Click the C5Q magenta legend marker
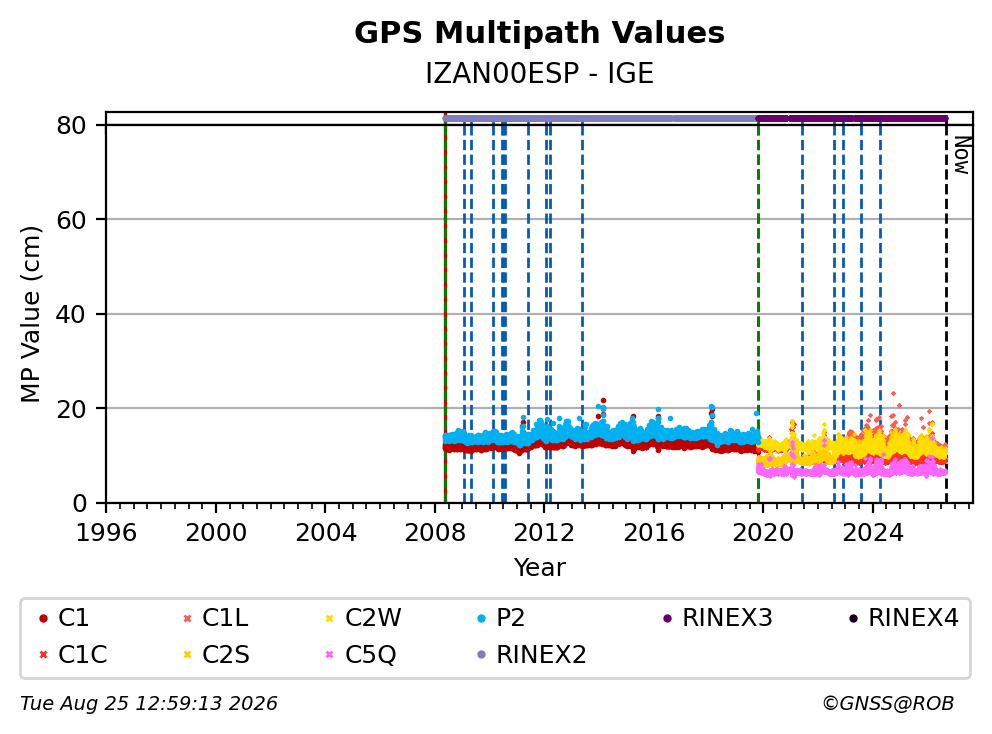Viewport: 992px width, 734px height. pos(330,655)
